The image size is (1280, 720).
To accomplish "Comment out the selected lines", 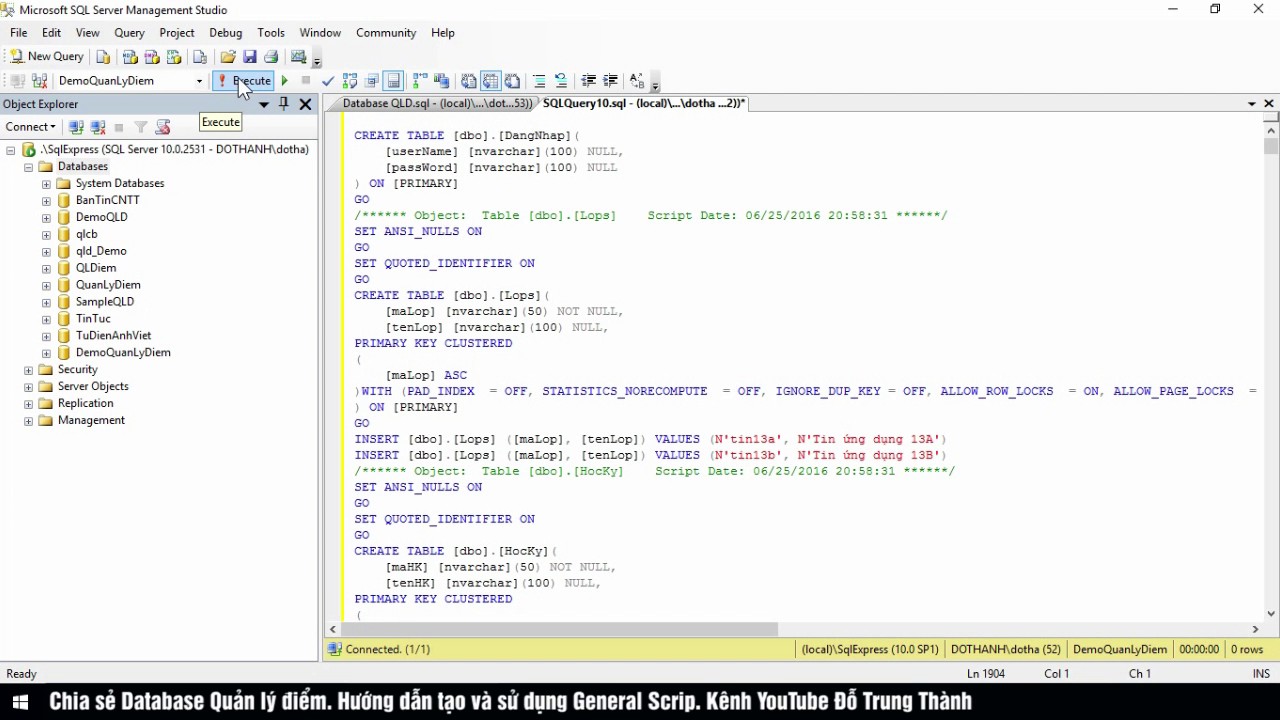I will [539, 81].
